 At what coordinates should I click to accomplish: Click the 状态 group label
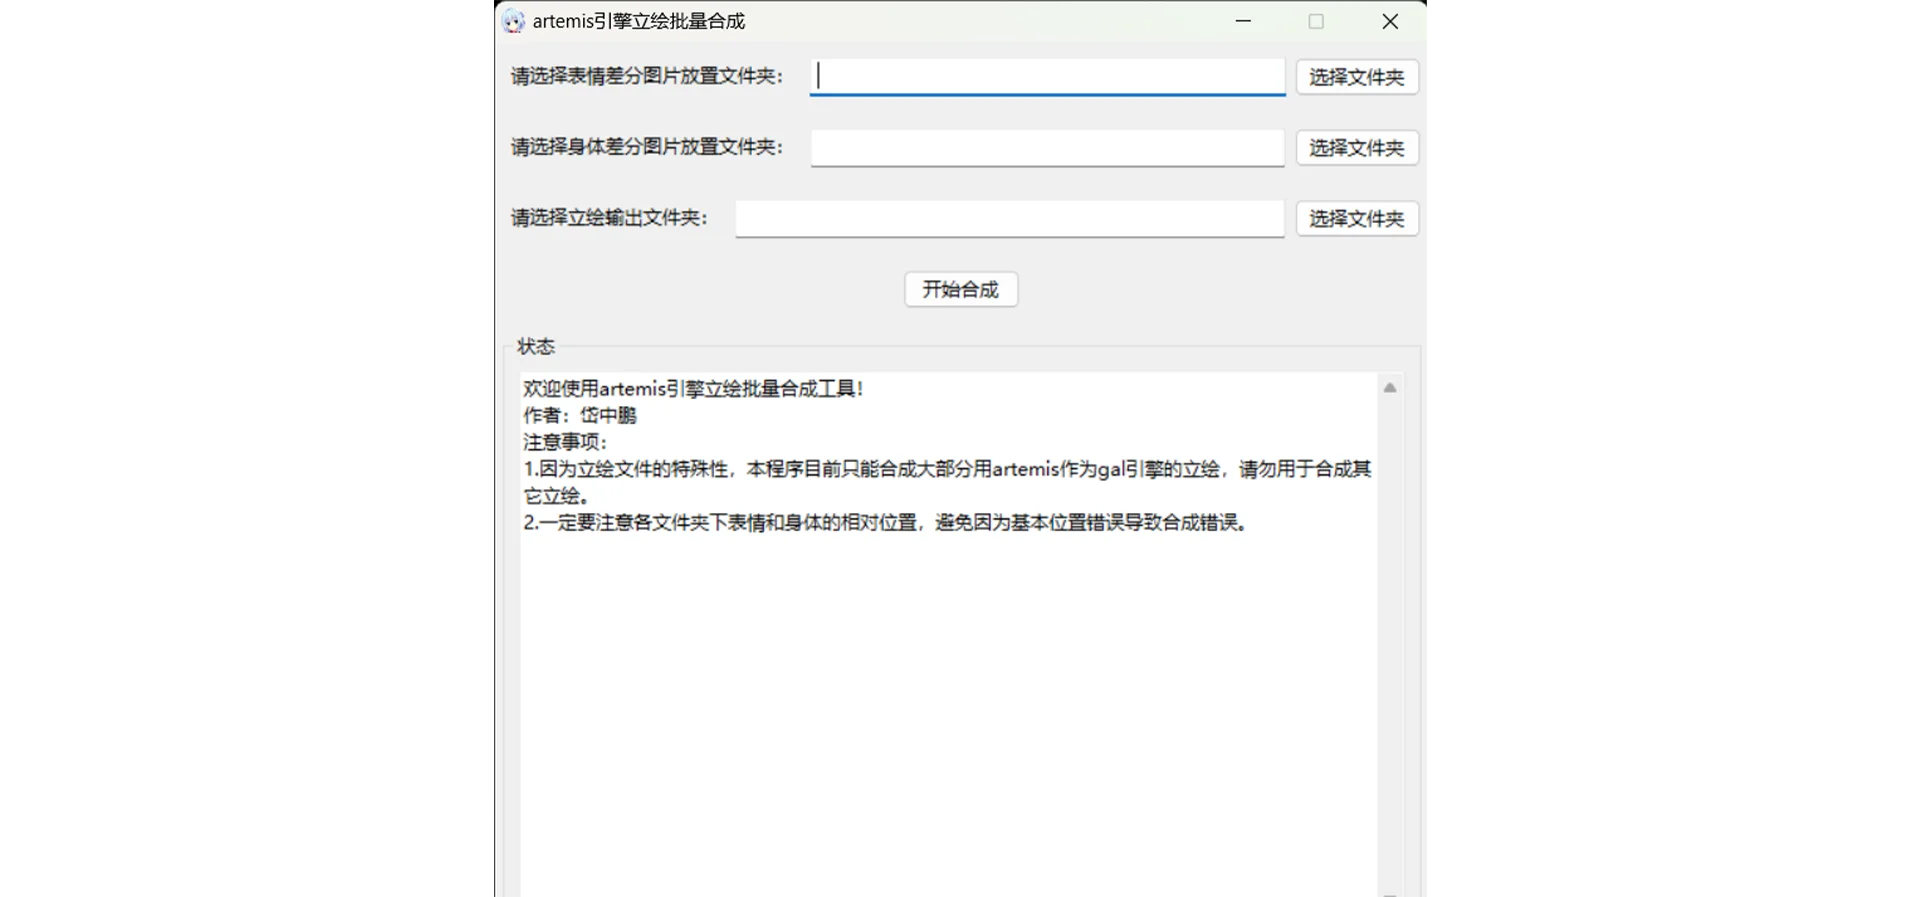click(536, 347)
